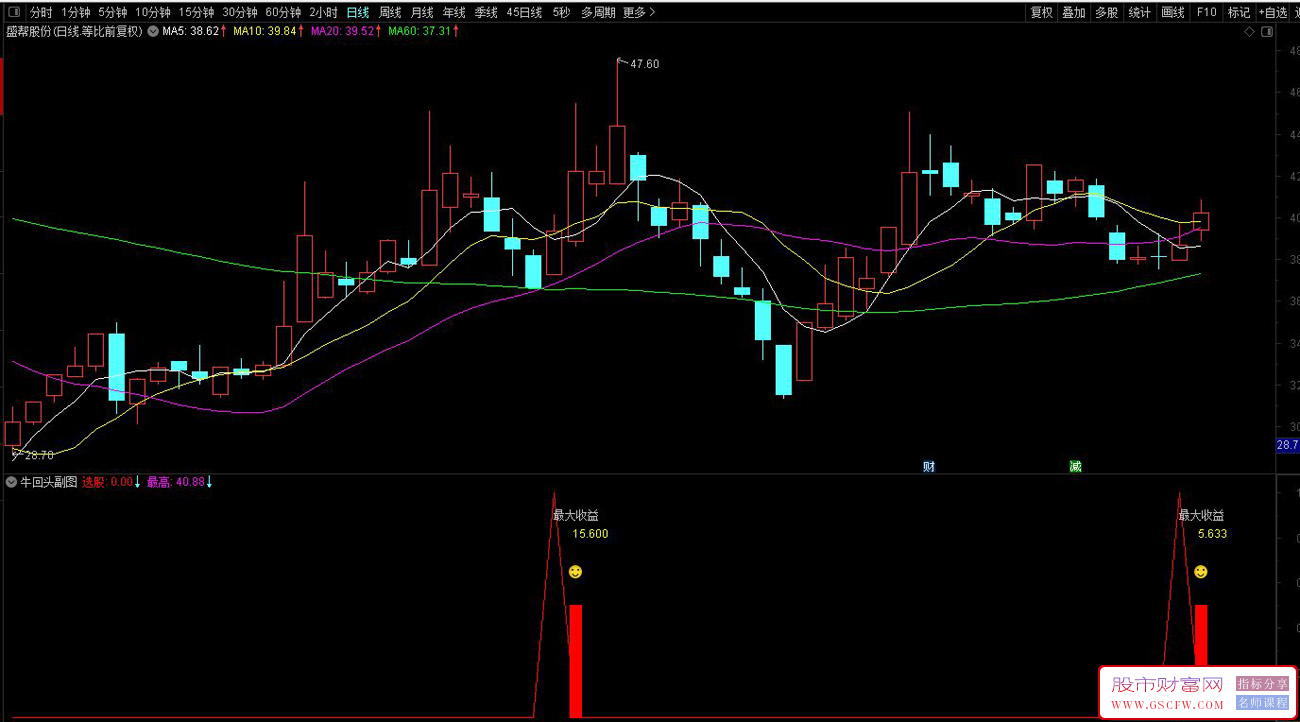Click the MA10: 39.84 label
Image resolution: width=1300 pixels, height=722 pixels.
pos(263,32)
